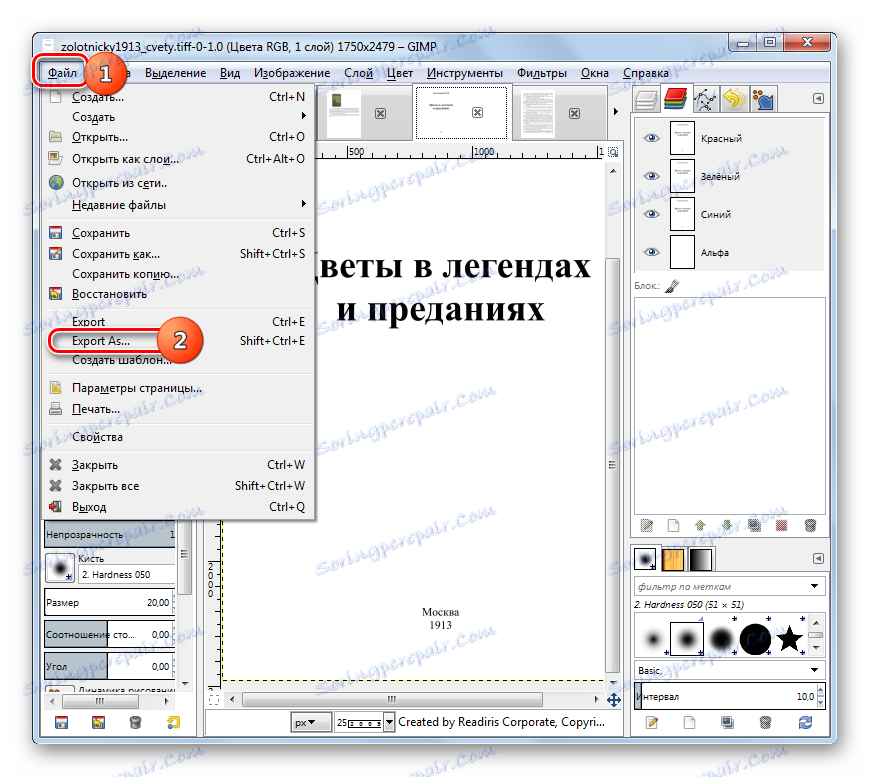Screen dimensions: 870x777
Task: Raise the selected channel
Action: (700, 525)
